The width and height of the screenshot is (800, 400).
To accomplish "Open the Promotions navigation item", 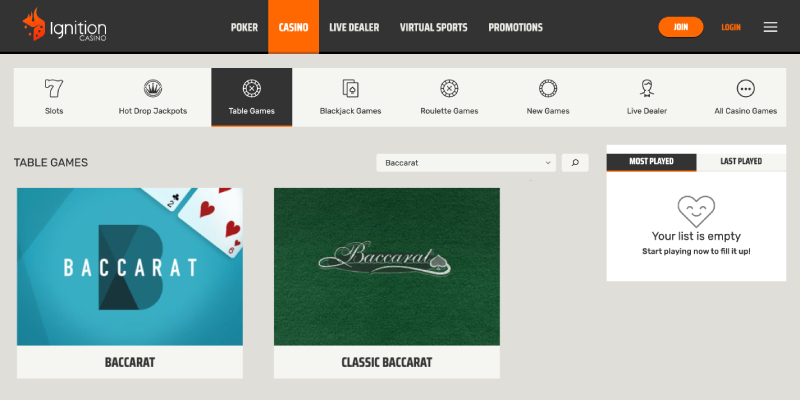I will 515,27.
